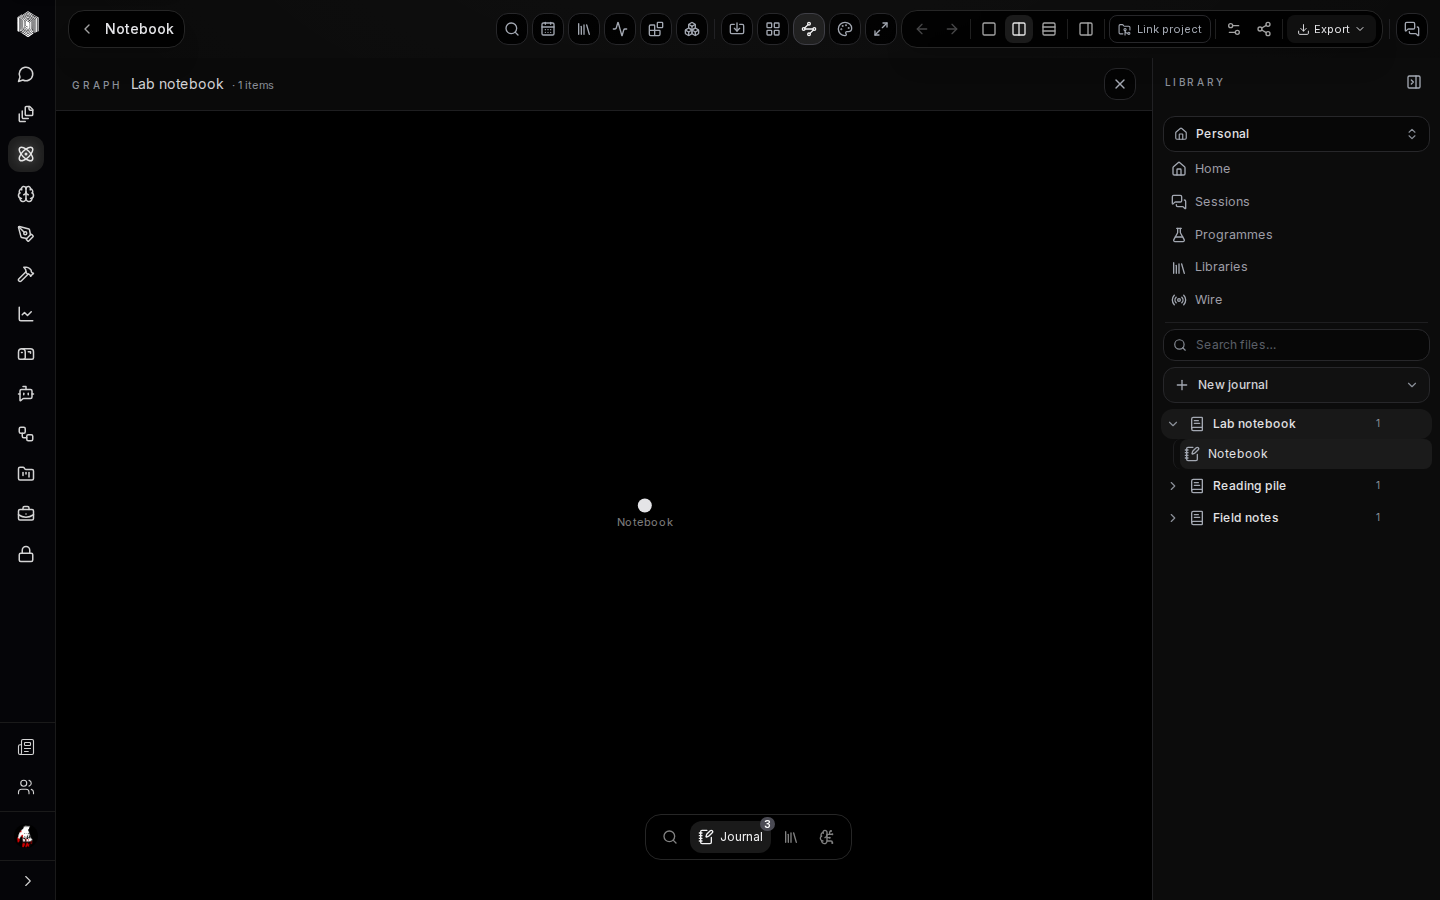Click the activity pulse icon in toolbar
The width and height of the screenshot is (1440, 900).
[x=620, y=29]
